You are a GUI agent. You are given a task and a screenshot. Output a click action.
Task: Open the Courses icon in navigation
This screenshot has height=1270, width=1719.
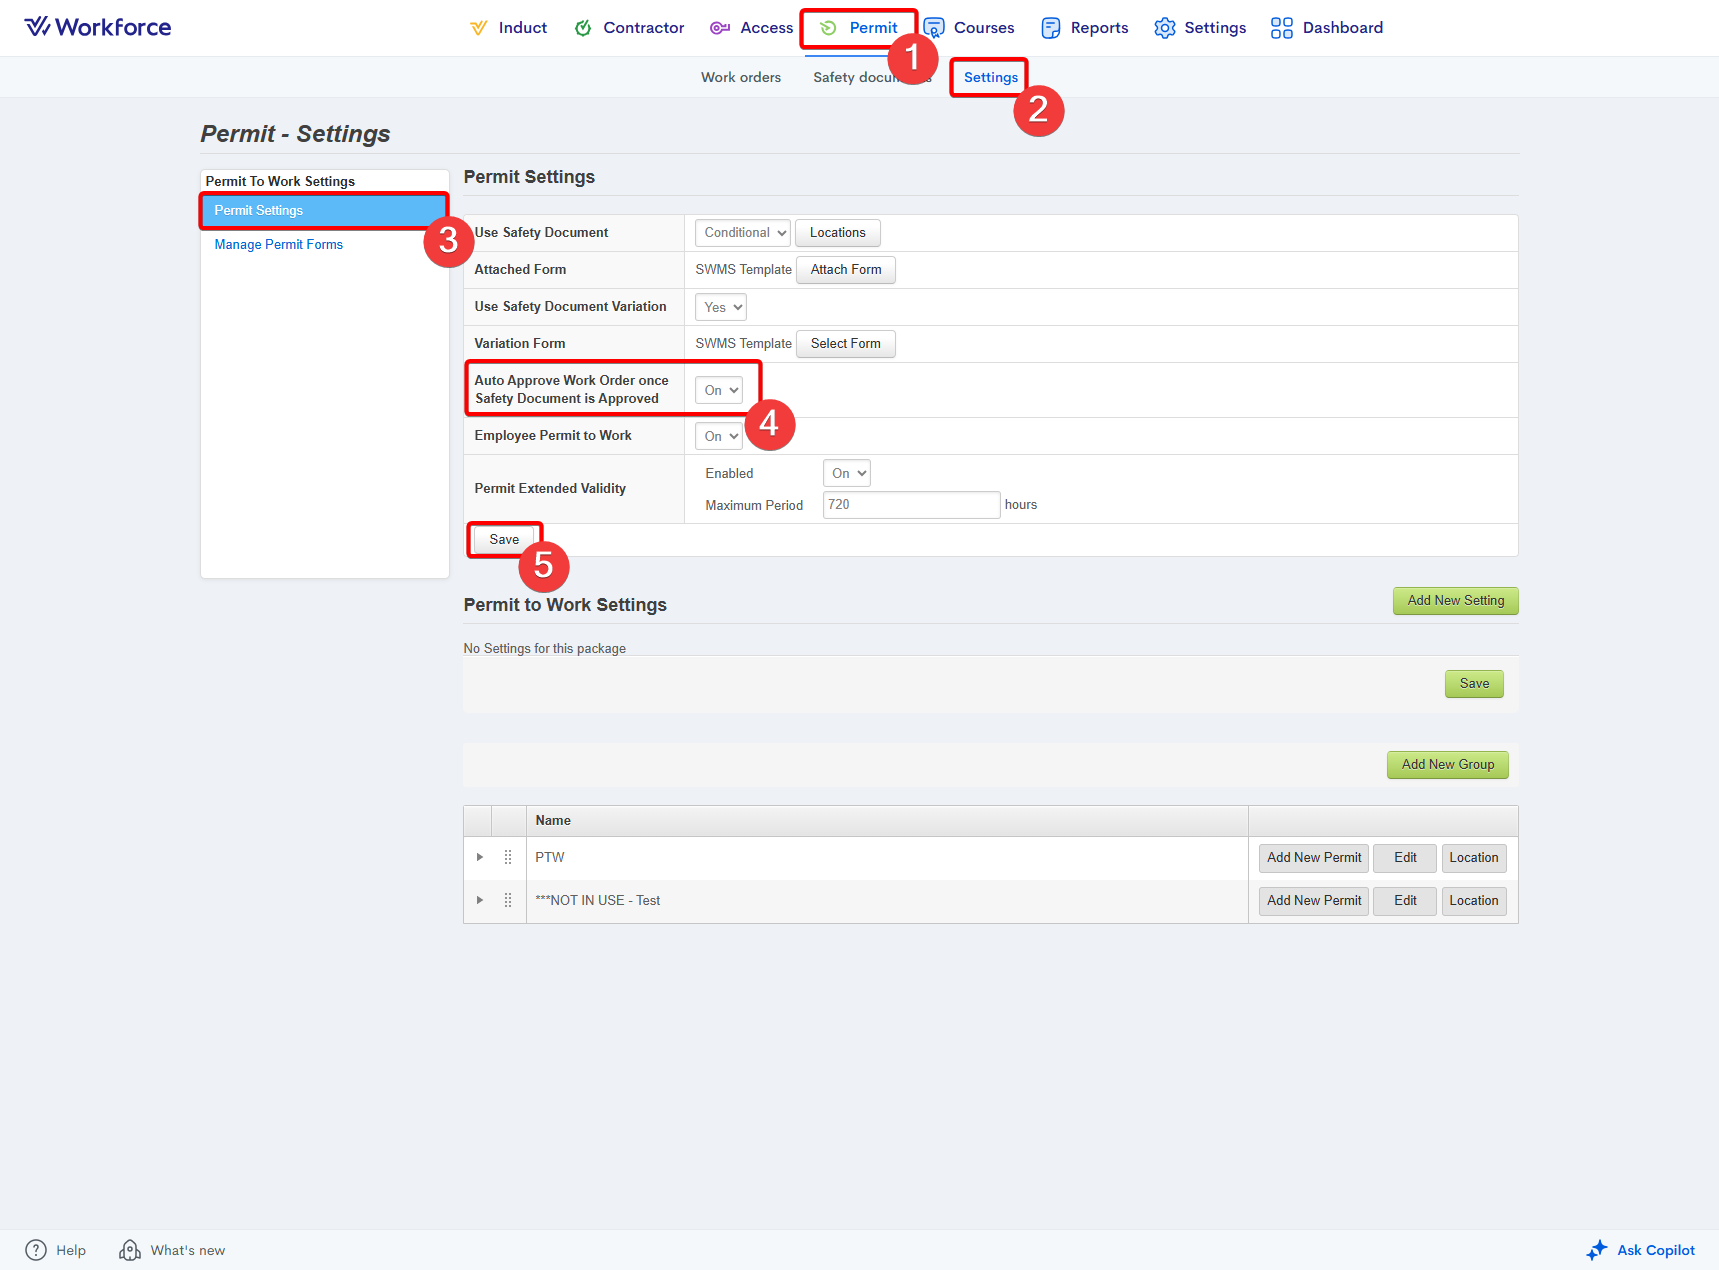[934, 28]
